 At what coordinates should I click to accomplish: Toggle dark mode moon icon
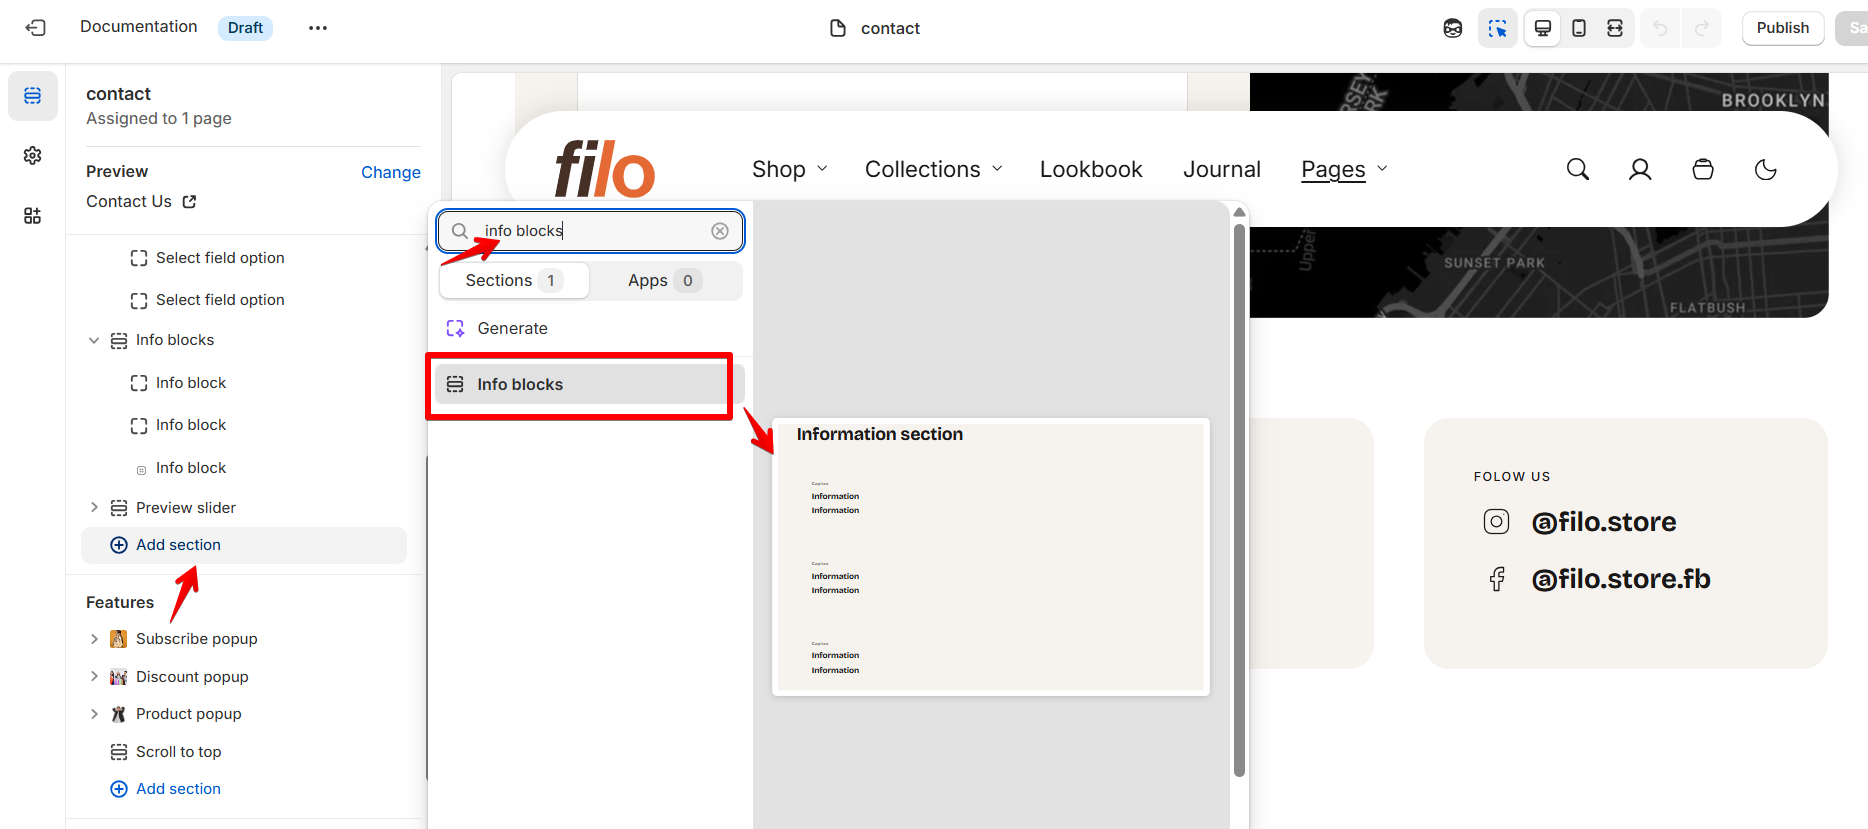1766,170
